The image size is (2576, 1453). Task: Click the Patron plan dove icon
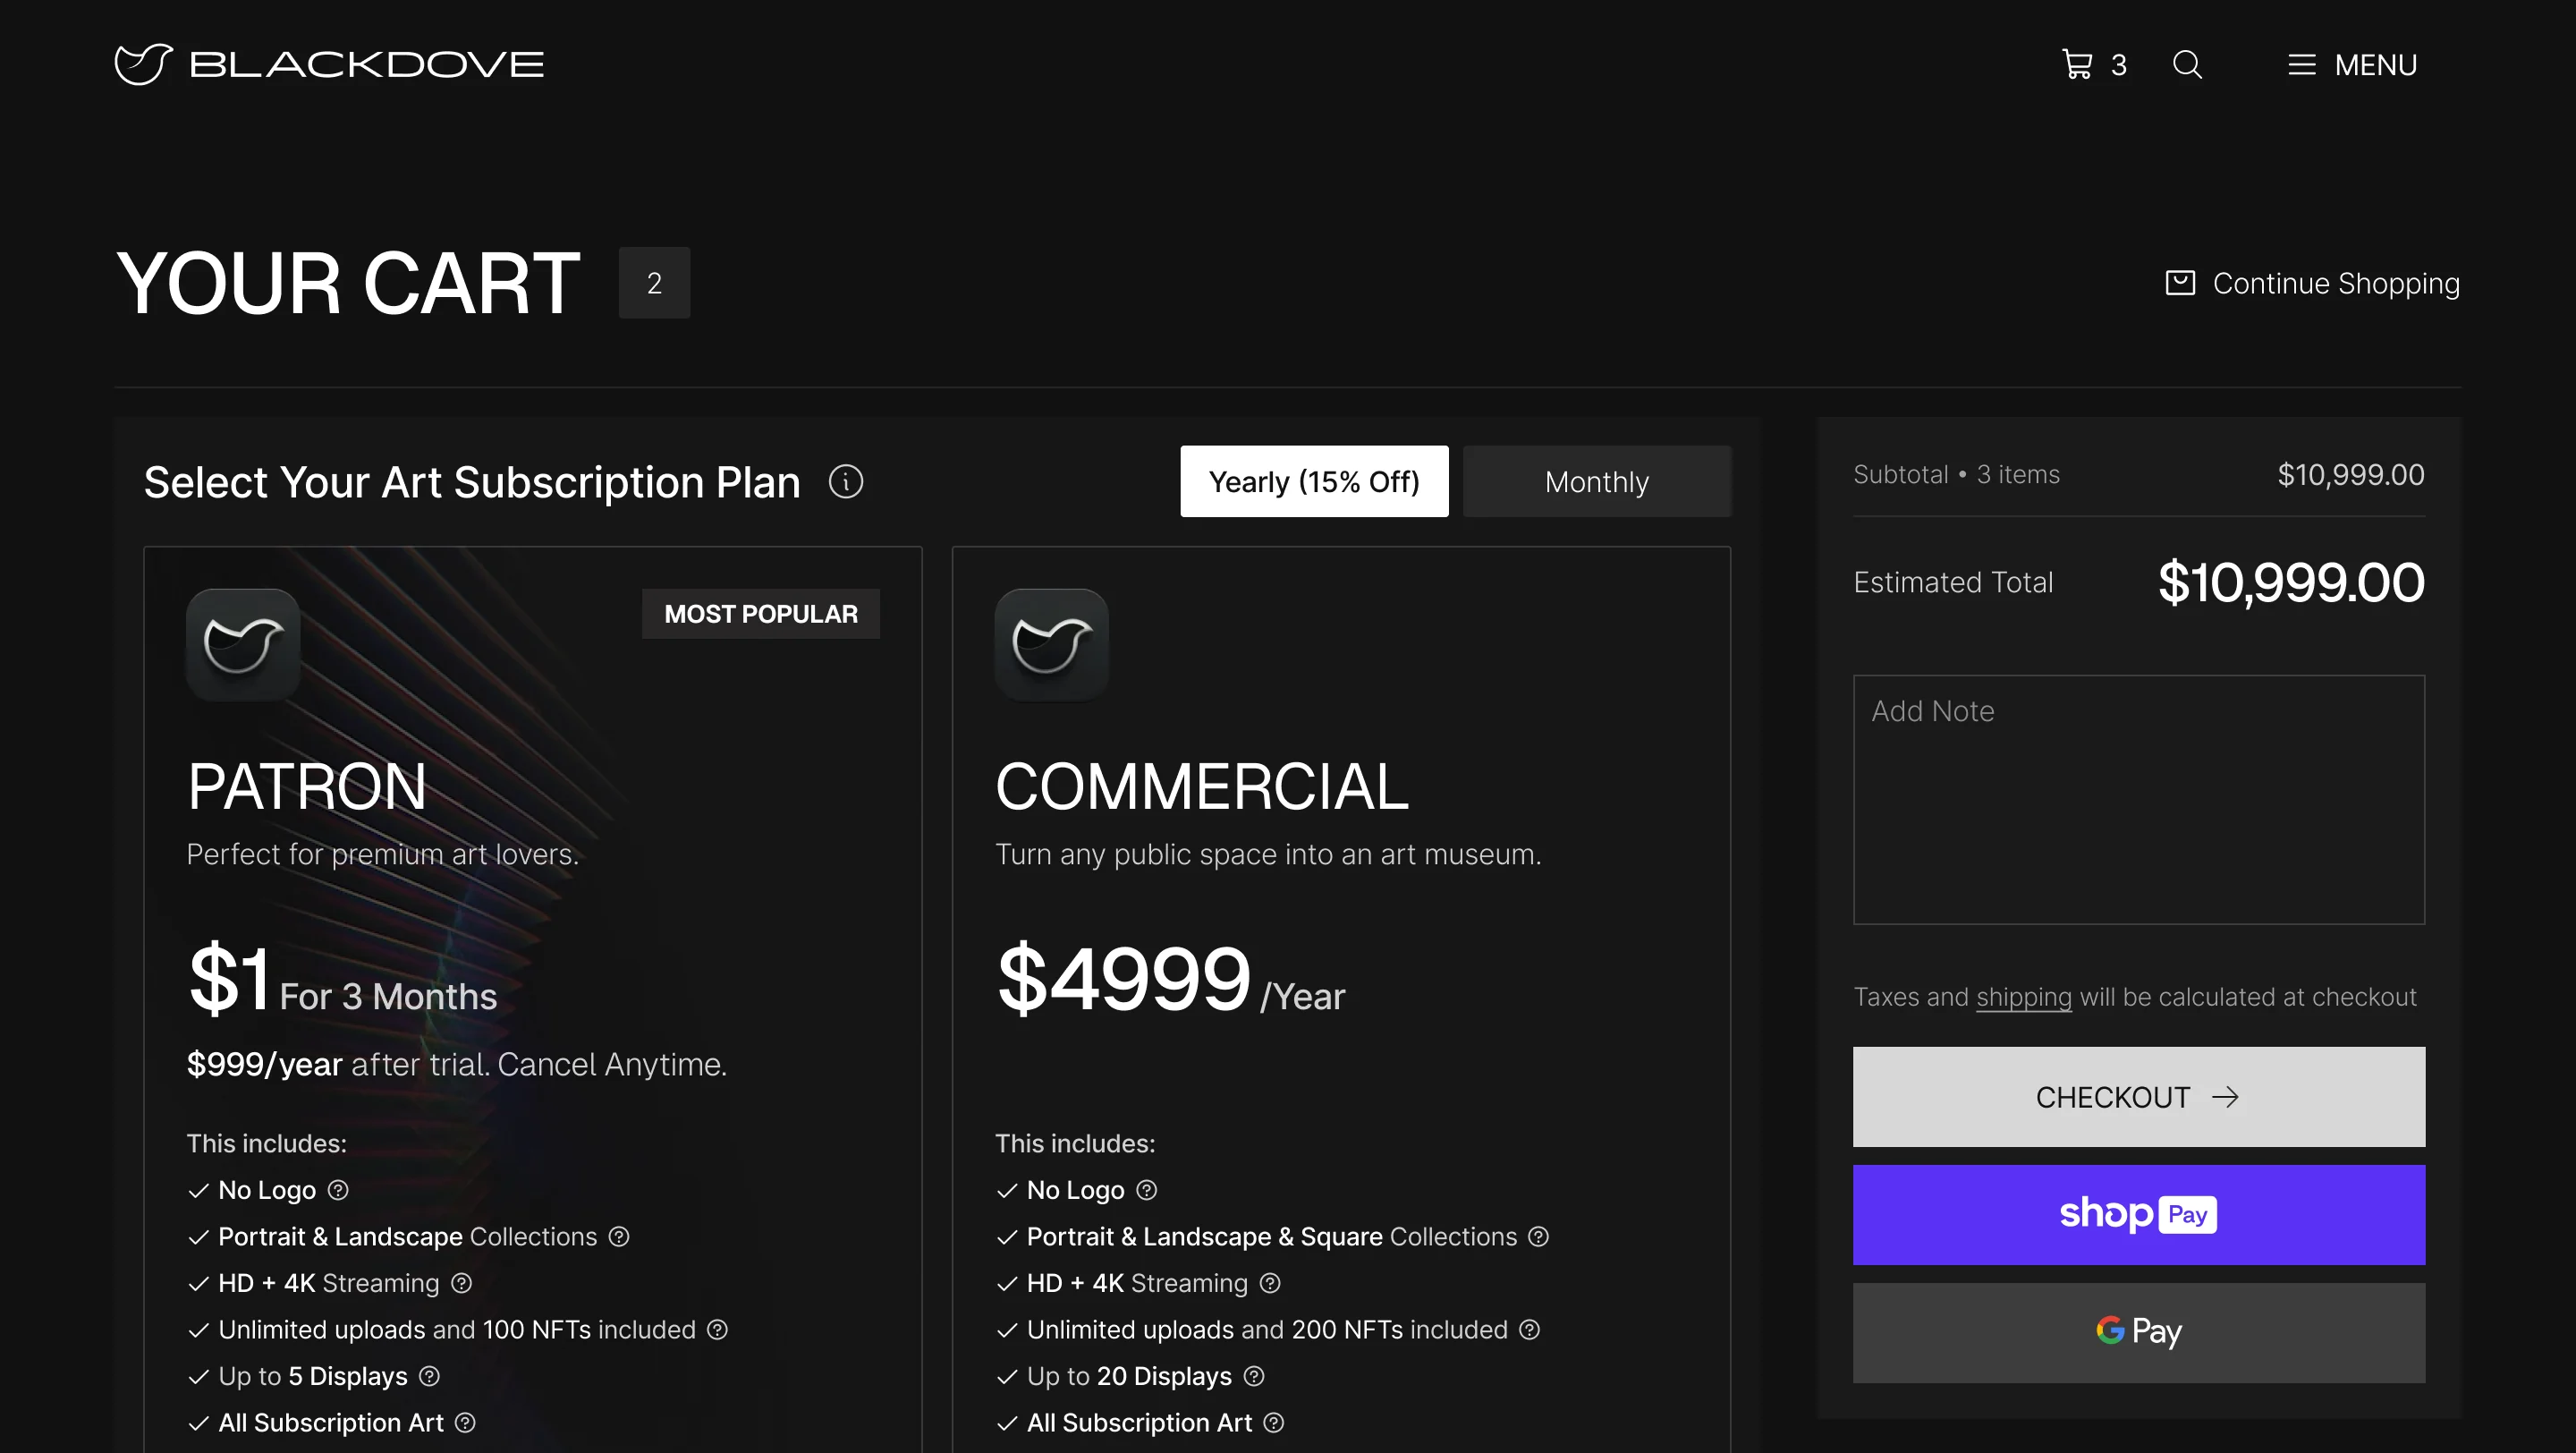tap(243, 645)
